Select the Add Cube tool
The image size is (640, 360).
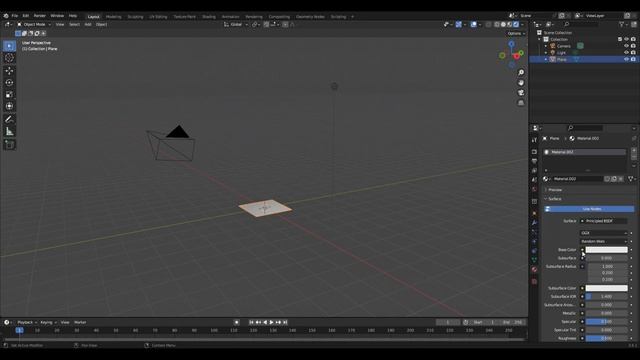pos(9,144)
